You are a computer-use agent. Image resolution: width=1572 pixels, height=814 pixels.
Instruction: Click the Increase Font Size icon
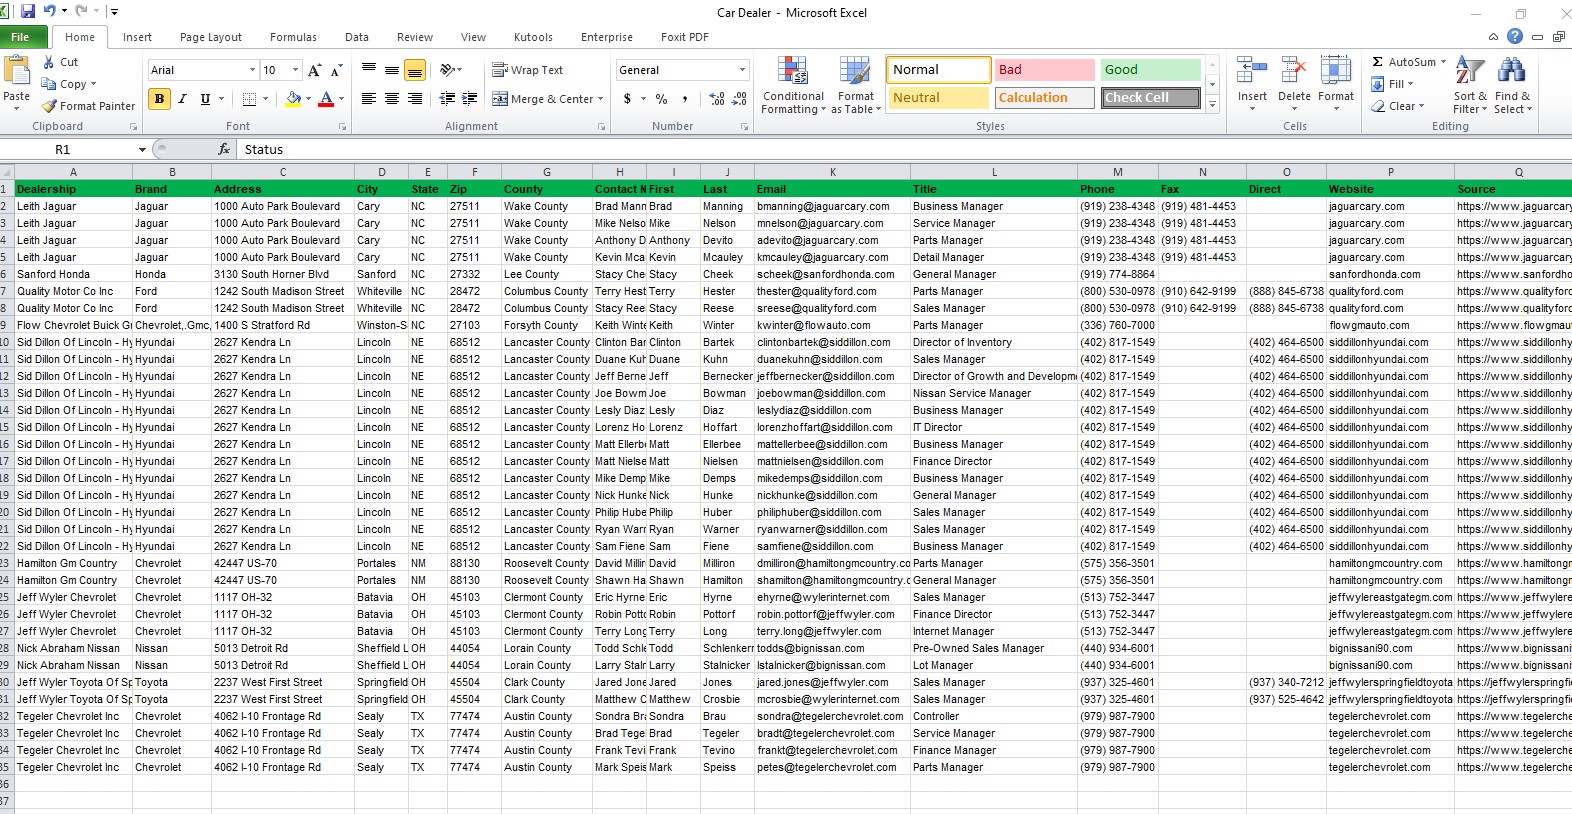[315, 70]
